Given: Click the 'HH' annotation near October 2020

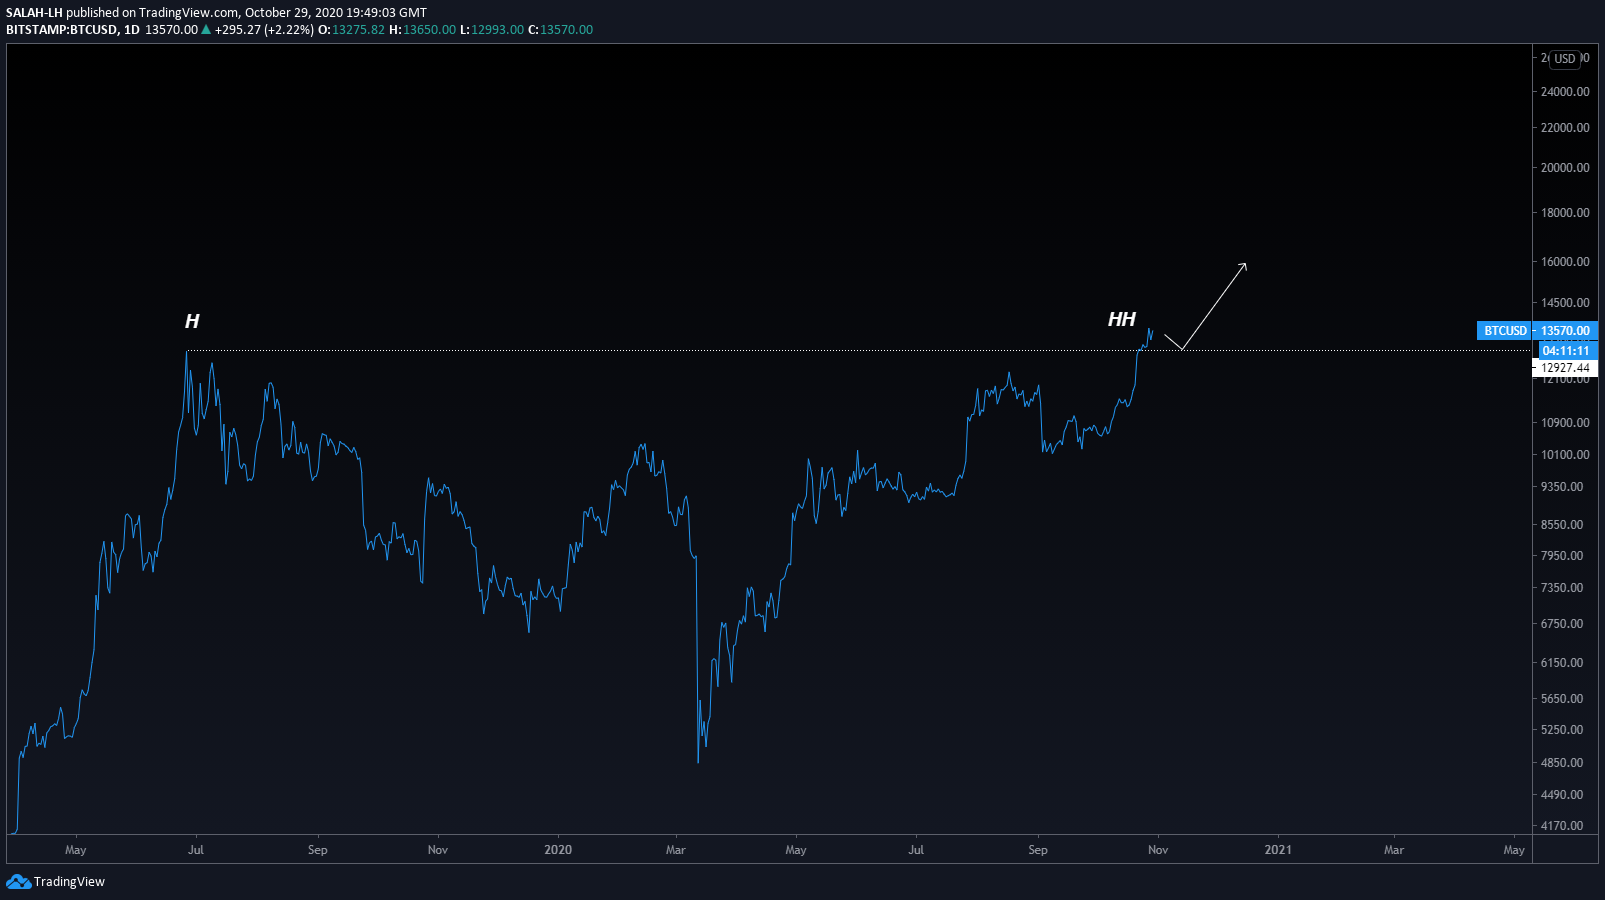Looking at the screenshot, I should (x=1122, y=319).
